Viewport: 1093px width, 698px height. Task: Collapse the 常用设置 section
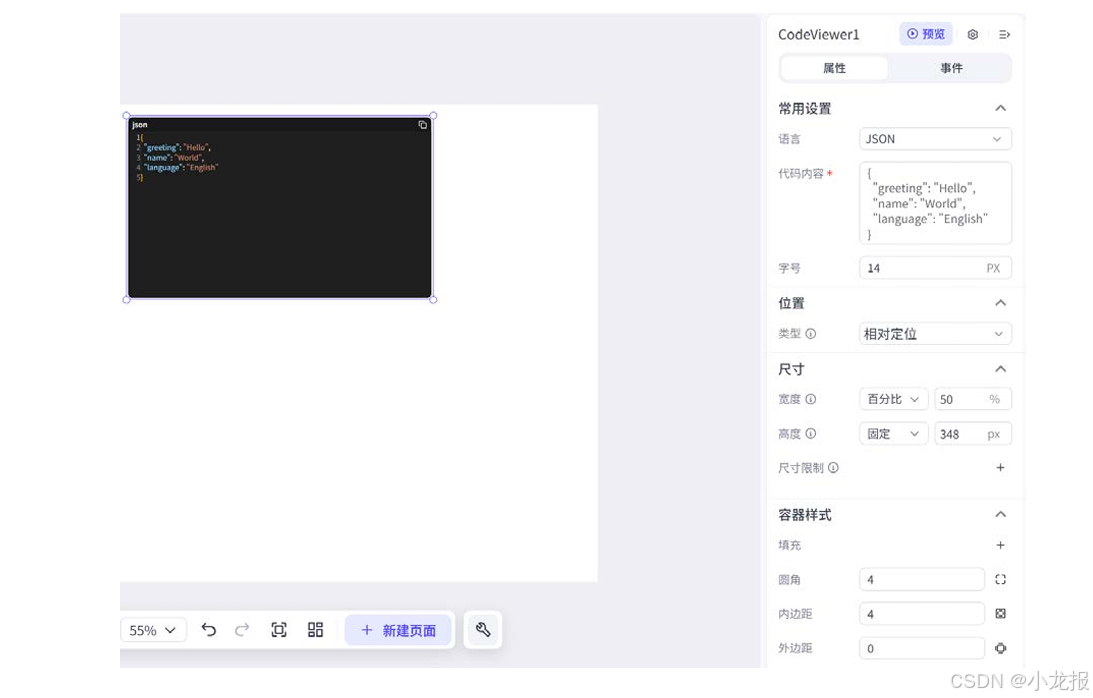1000,108
